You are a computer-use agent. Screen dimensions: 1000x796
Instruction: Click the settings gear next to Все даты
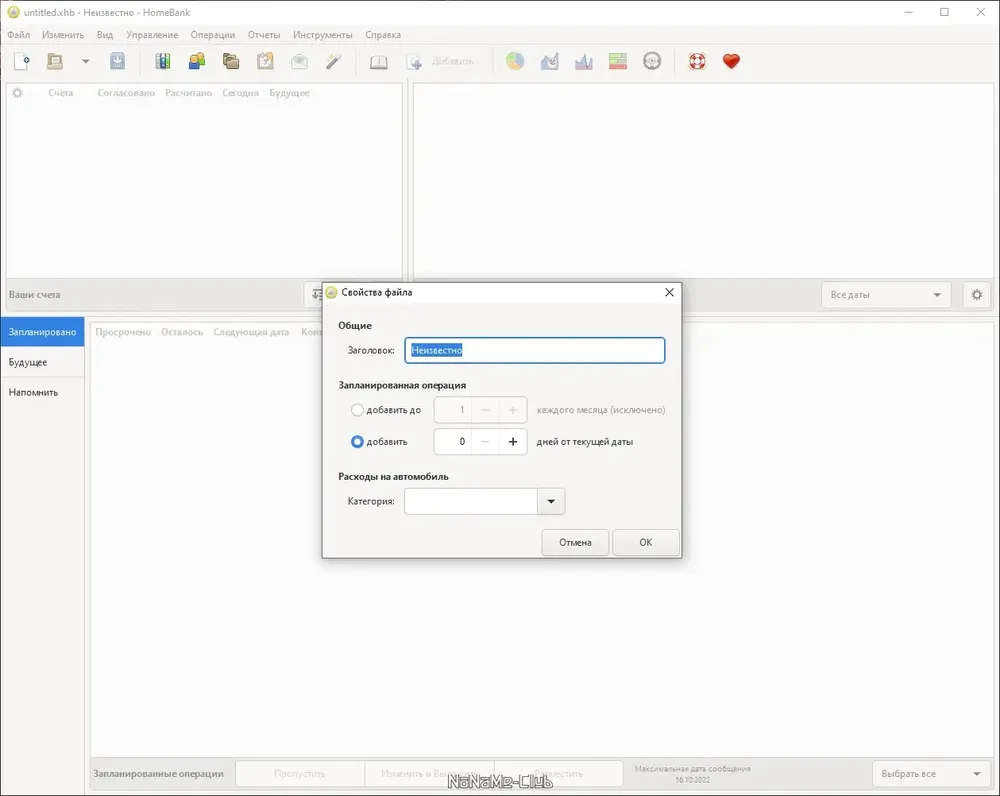tap(977, 295)
